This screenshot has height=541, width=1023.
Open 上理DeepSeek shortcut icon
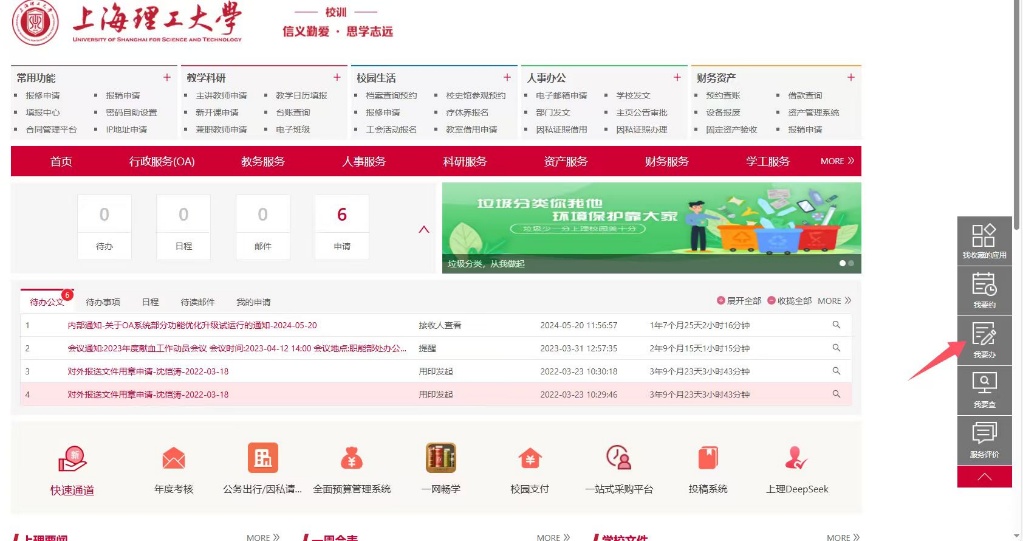(796, 459)
